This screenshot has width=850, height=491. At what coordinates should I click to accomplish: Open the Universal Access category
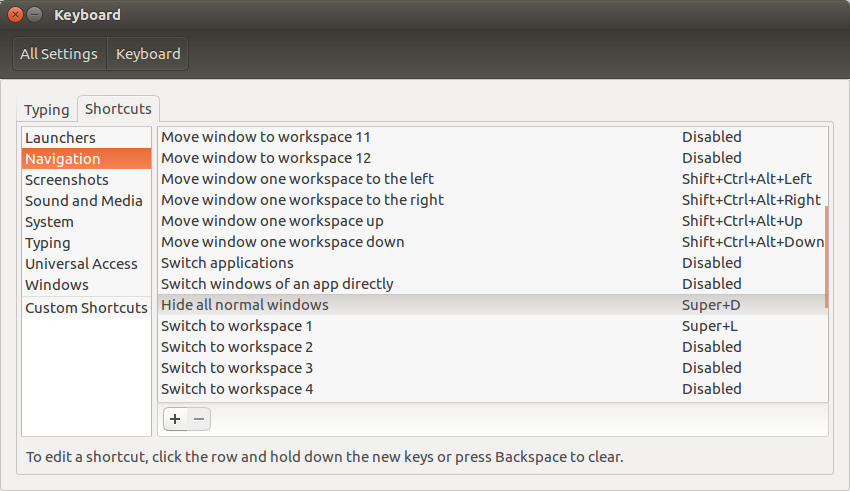(81, 264)
